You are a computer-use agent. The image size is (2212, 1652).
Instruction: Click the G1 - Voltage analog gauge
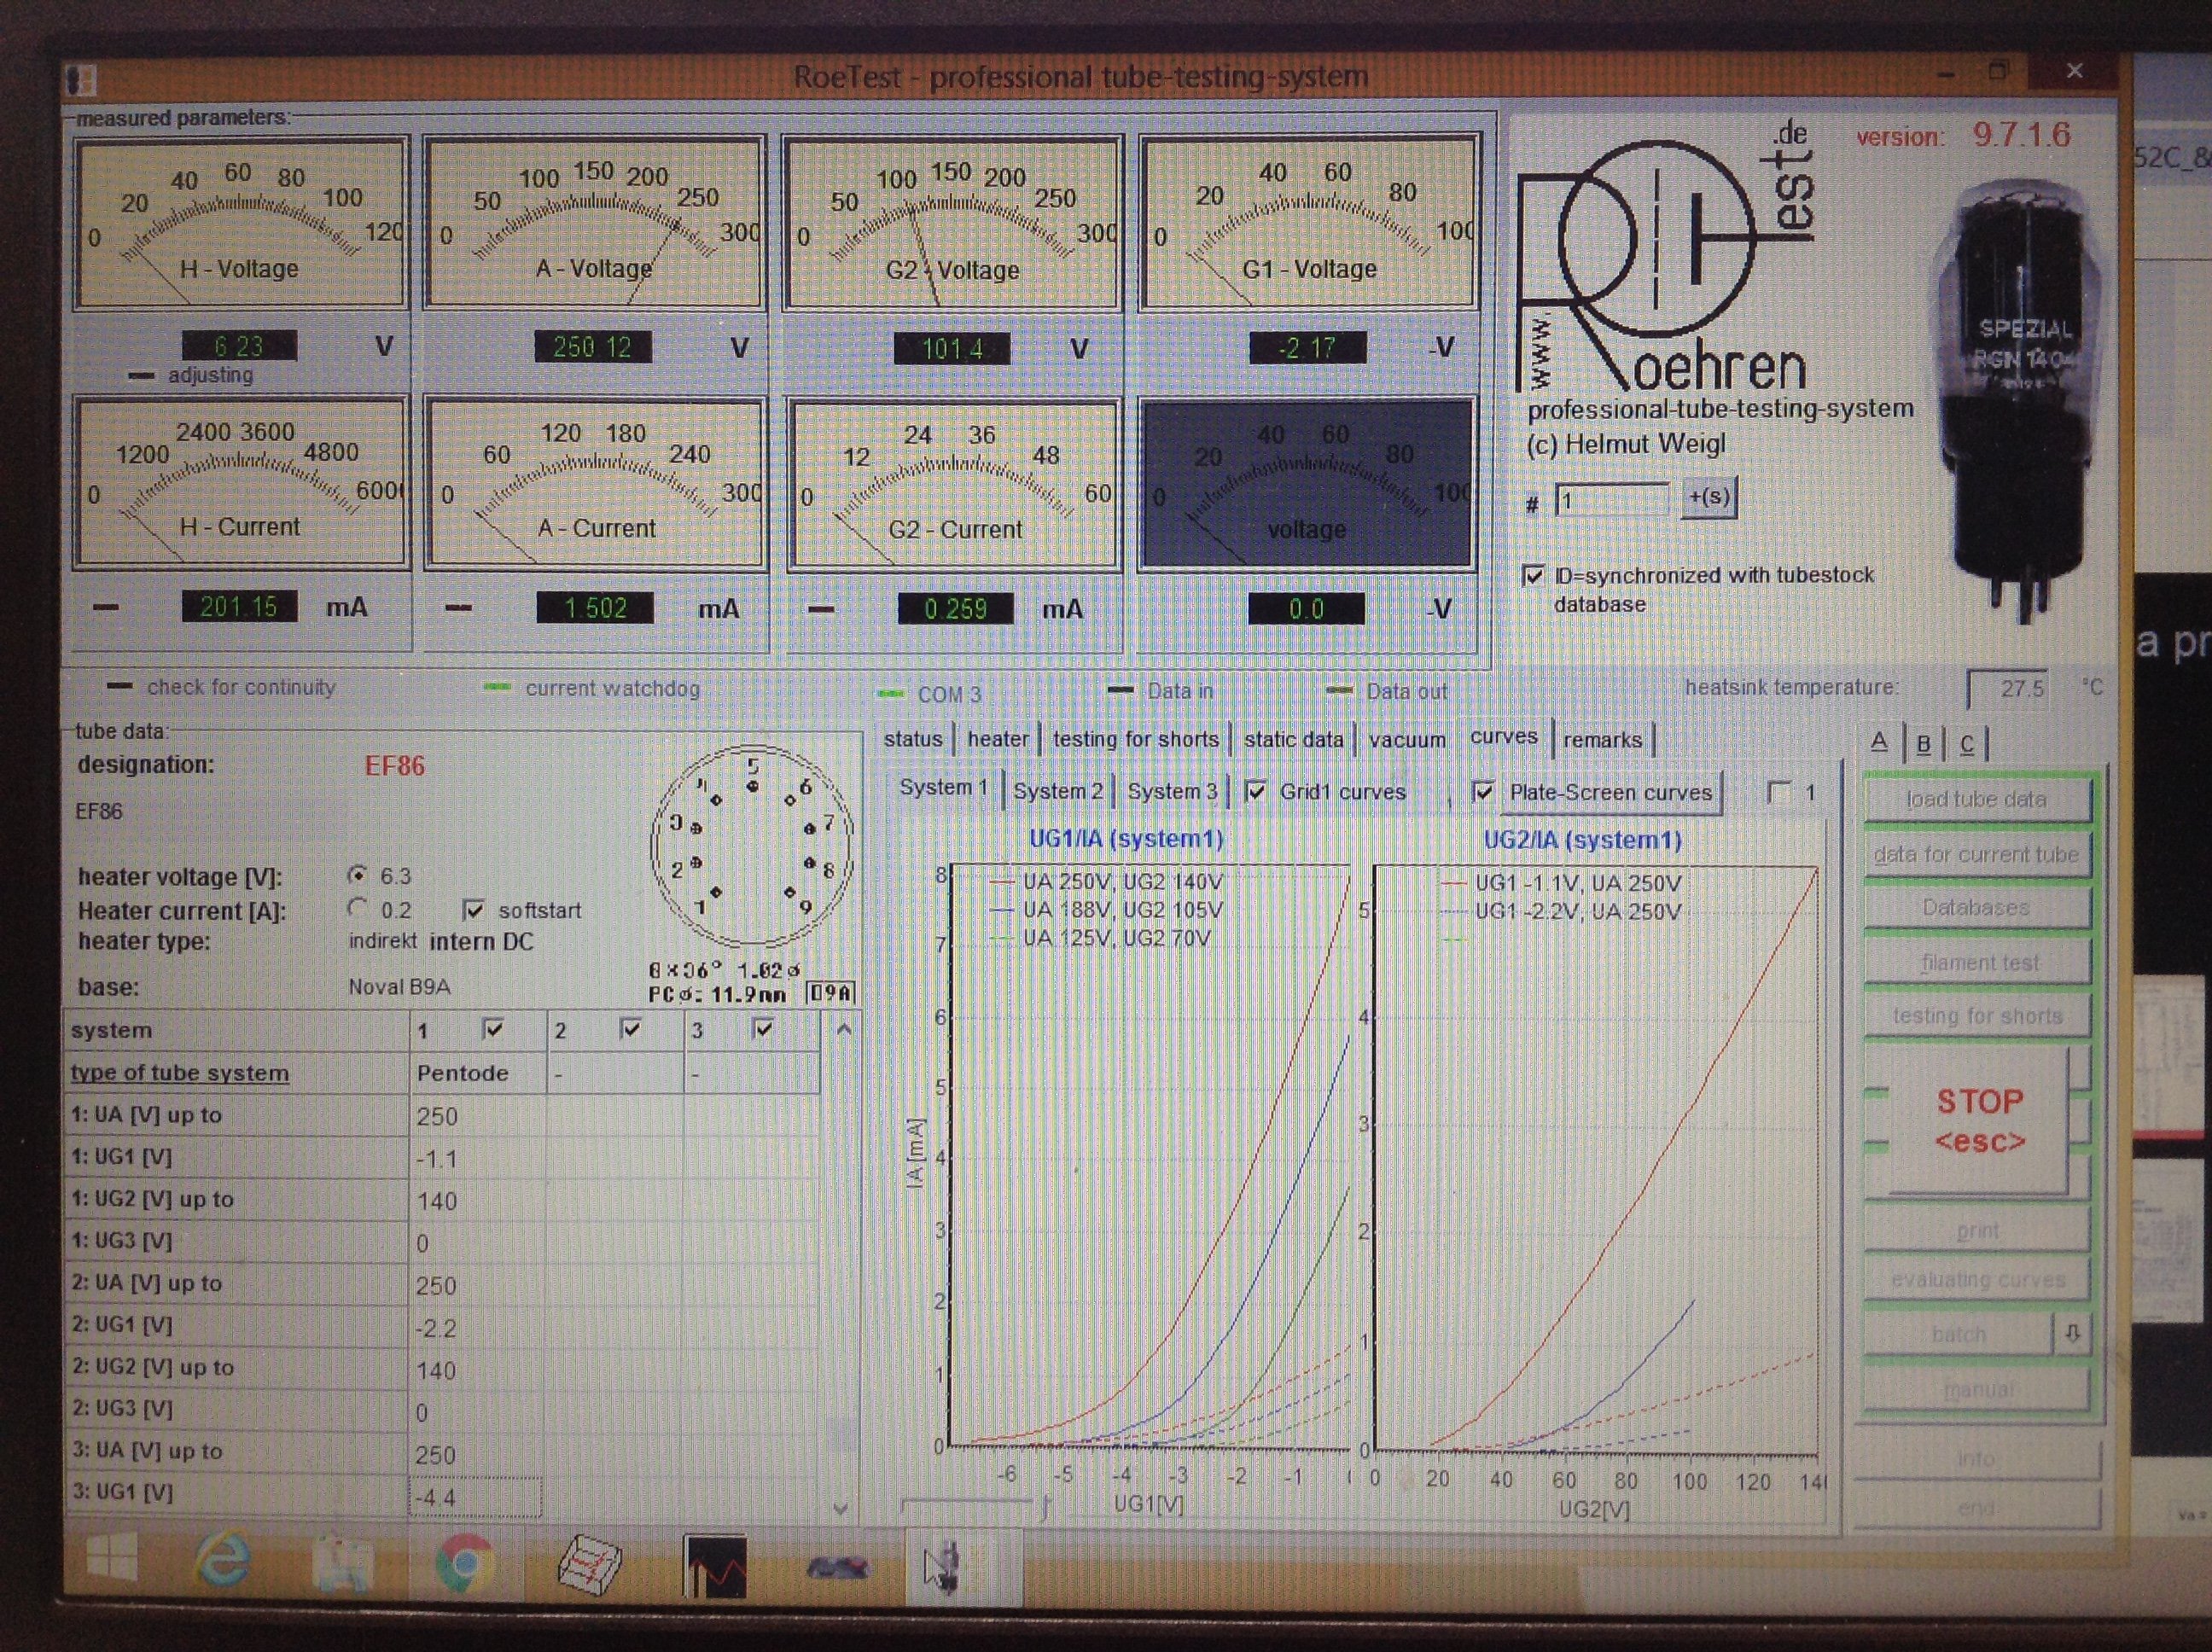[x=1309, y=223]
